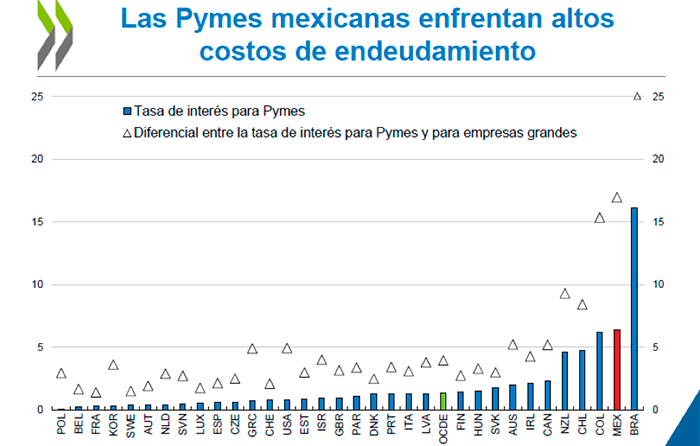
Task: Click the OECD double-chevron logo
Action: click(x=55, y=35)
